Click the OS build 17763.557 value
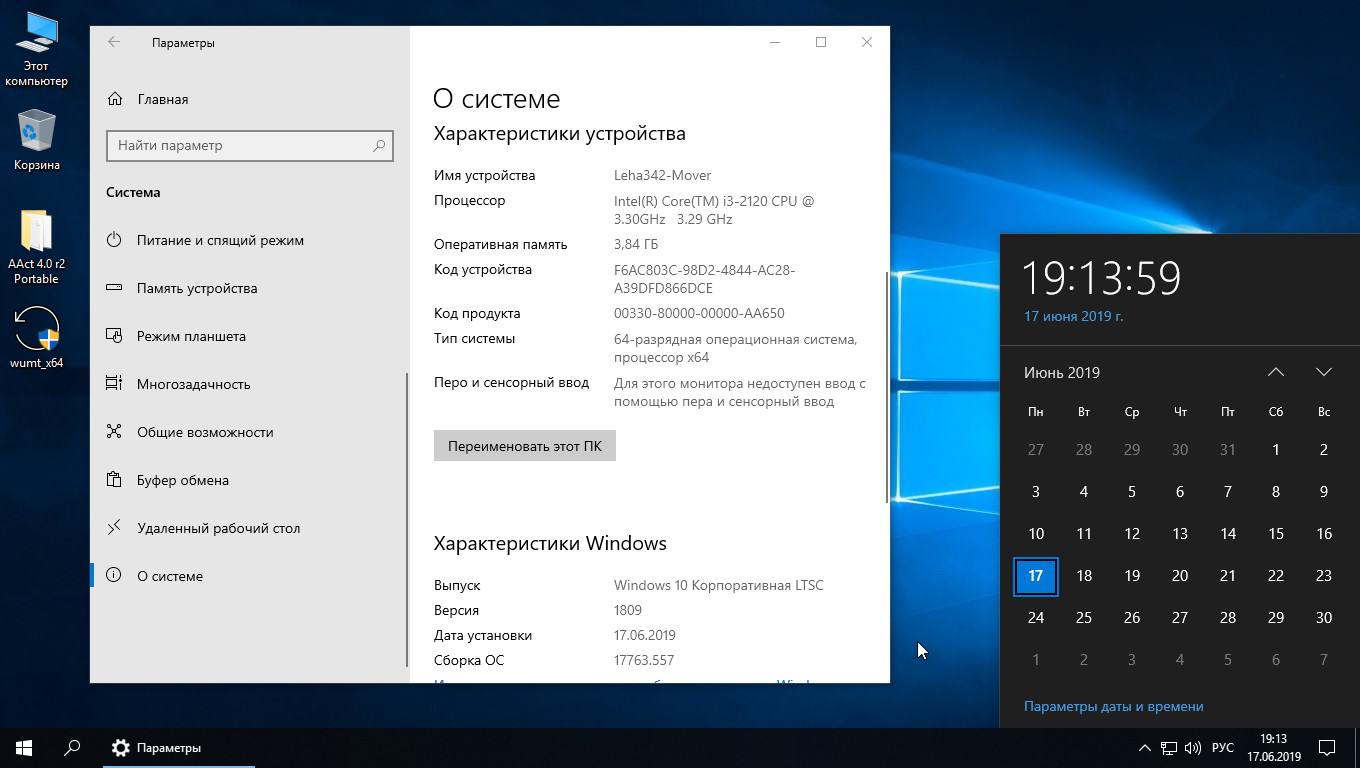This screenshot has height=768, width=1360. (x=644, y=660)
